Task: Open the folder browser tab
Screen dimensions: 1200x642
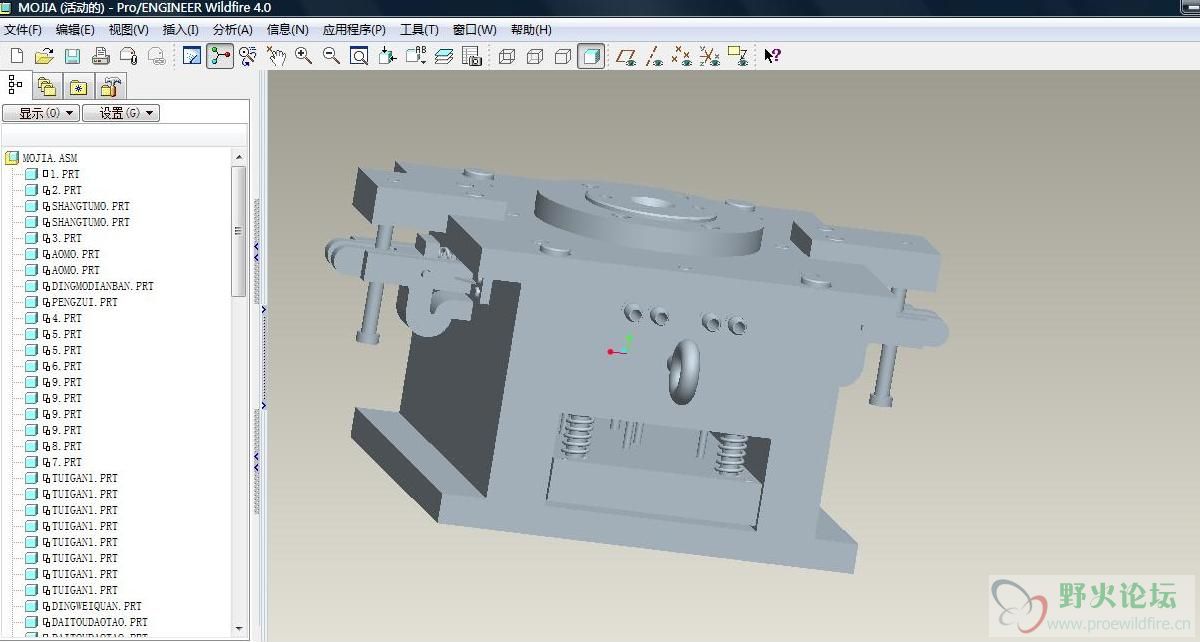Action: click(47, 87)
